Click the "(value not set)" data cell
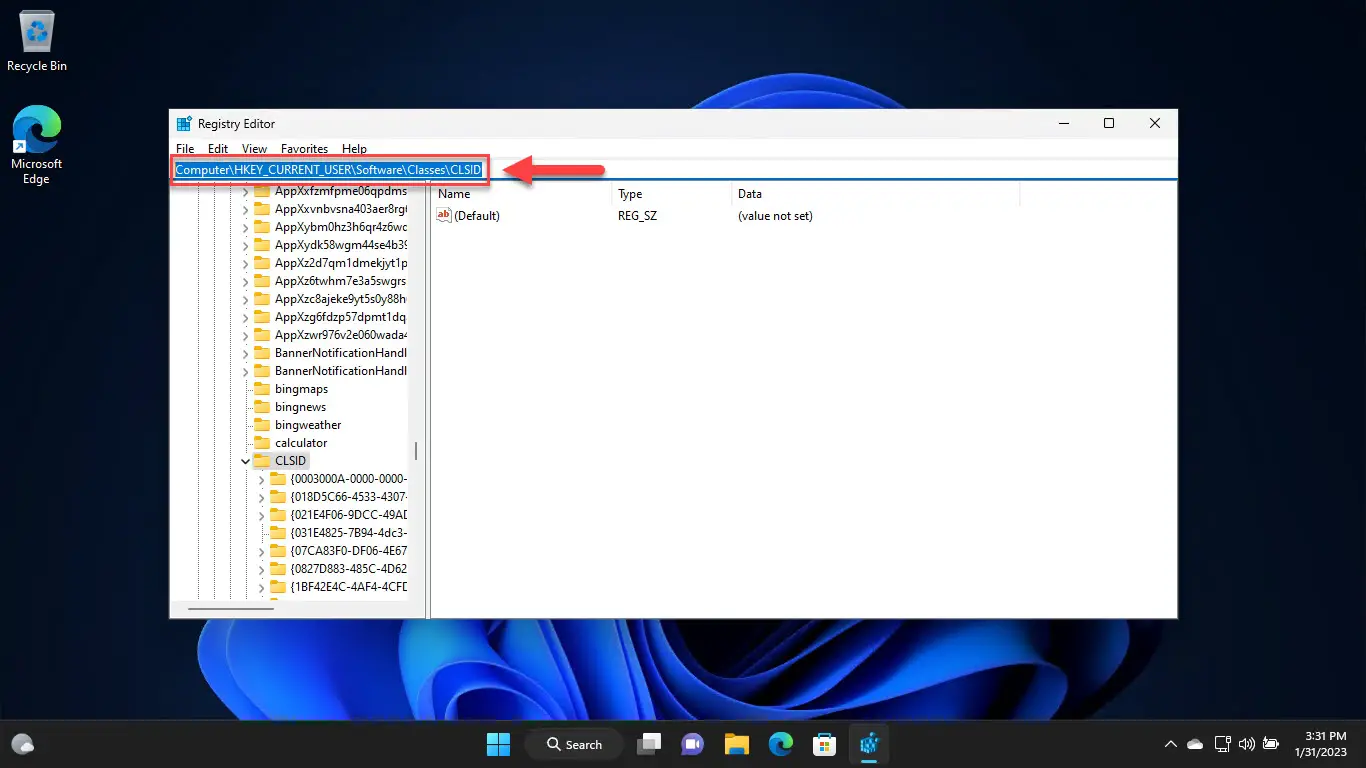Image resolution: width=1366 pixels, height=768 pixels. pyautogui.click(x=775, y=216)
